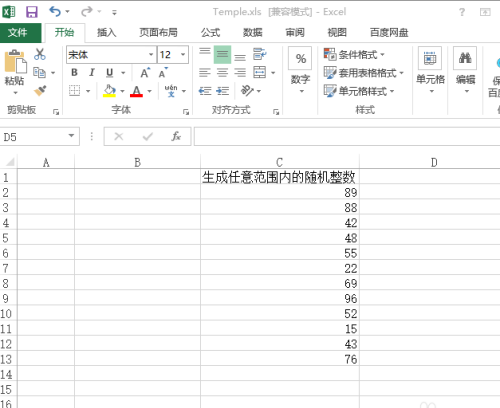The width and height of the screenshot is (500, 408).
Task: Open the 百度网盘 tab
Action: point(389,32)
